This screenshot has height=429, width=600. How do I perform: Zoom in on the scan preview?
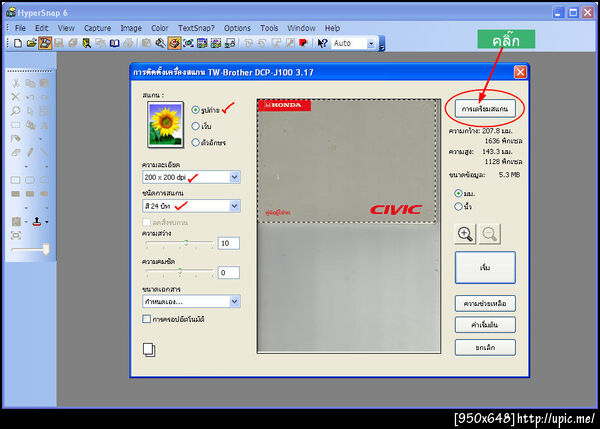(x=465, y=234)
